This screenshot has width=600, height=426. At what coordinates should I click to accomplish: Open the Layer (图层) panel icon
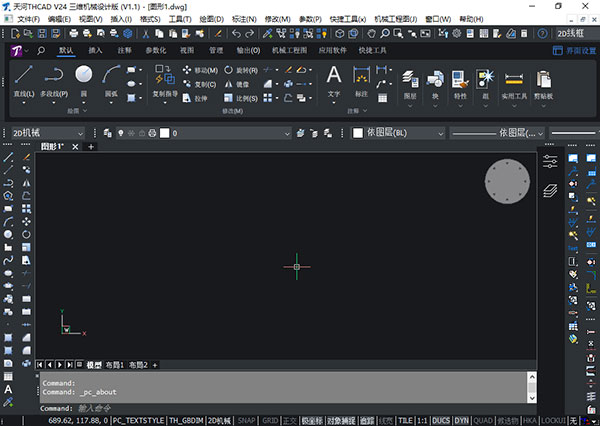(409, 79)
